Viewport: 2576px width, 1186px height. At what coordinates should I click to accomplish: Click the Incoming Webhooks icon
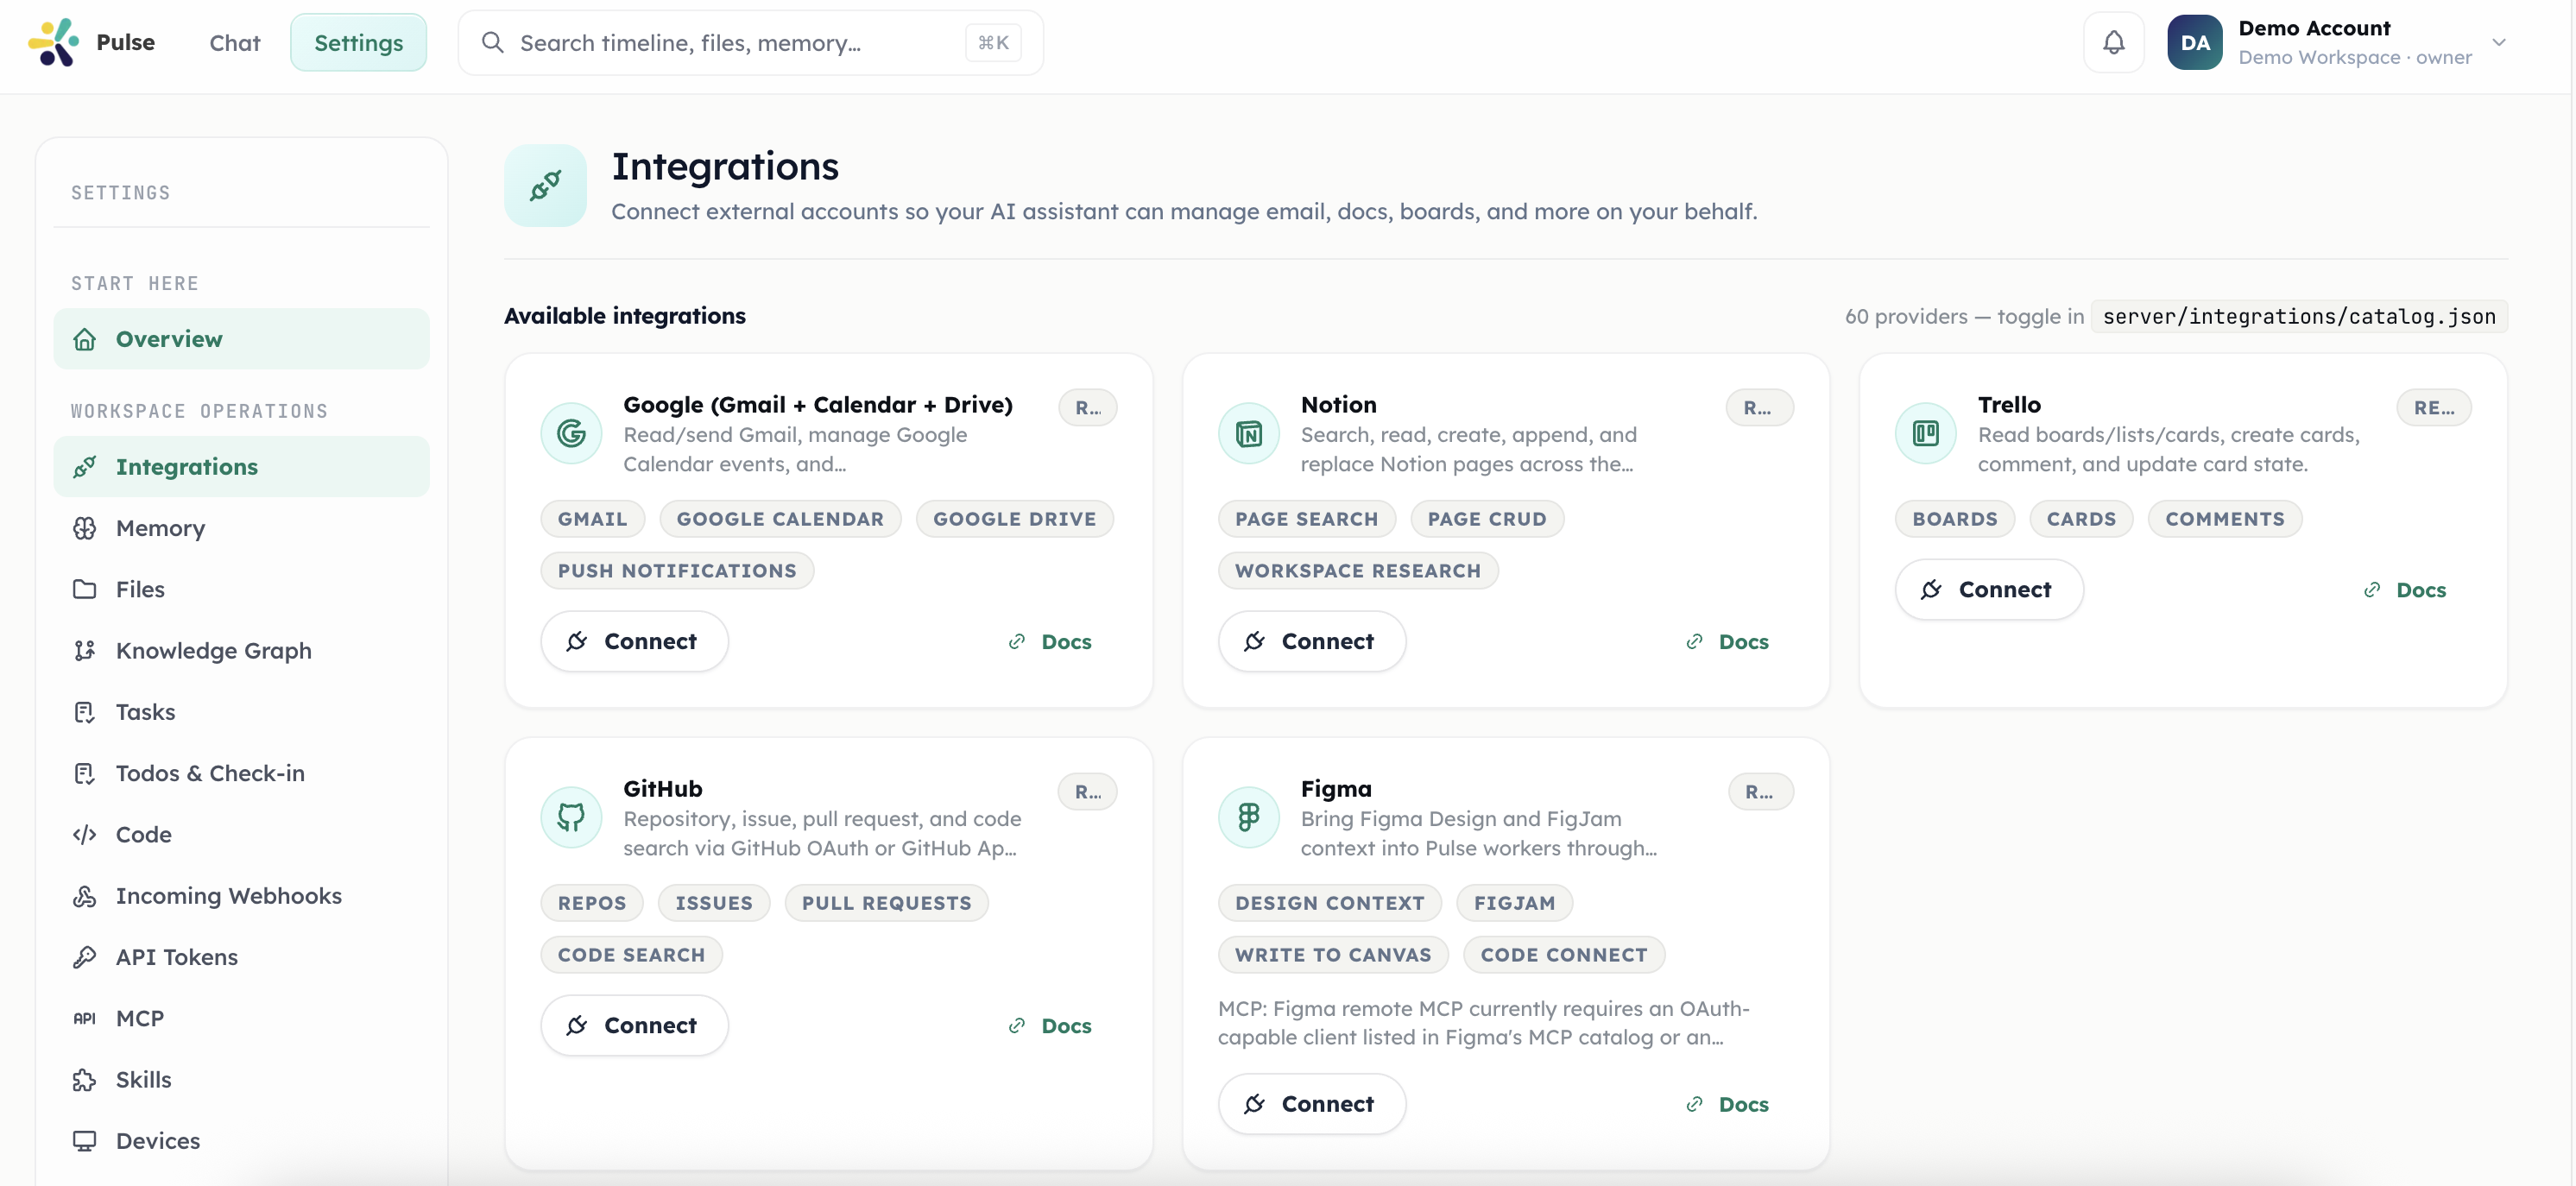pyautogui.click(x=84, y=895)
